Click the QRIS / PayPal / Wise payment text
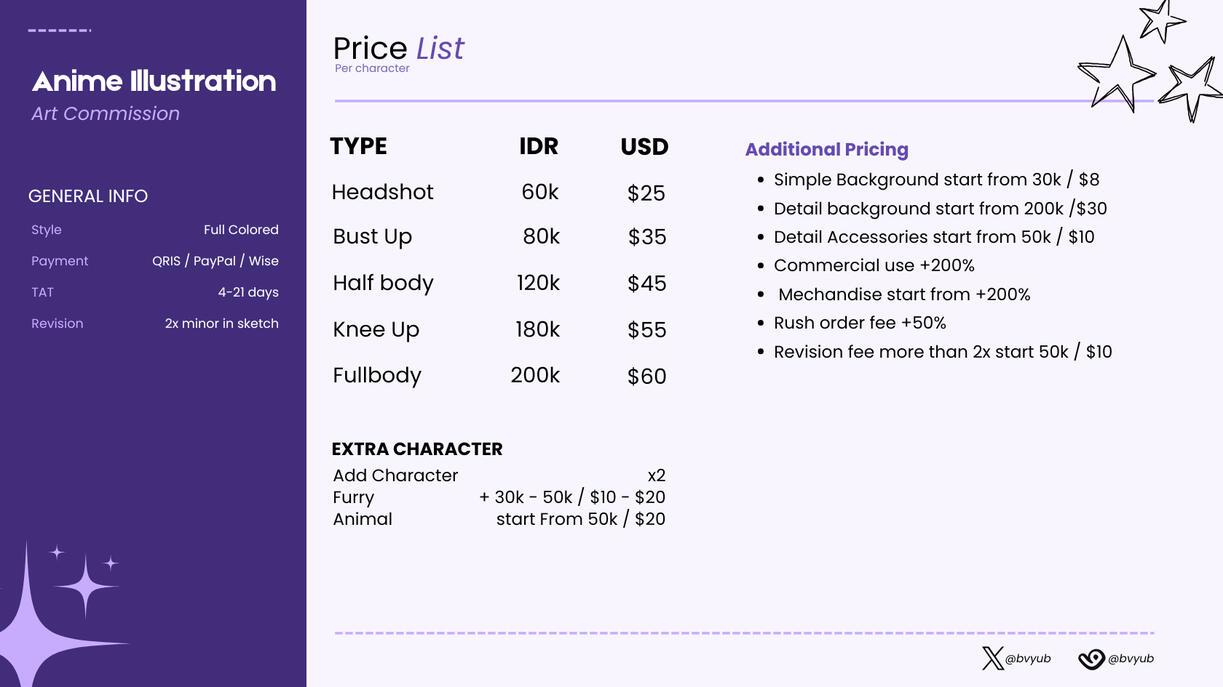This screenshot has width=1223, height=687. [x=215, y=261]
